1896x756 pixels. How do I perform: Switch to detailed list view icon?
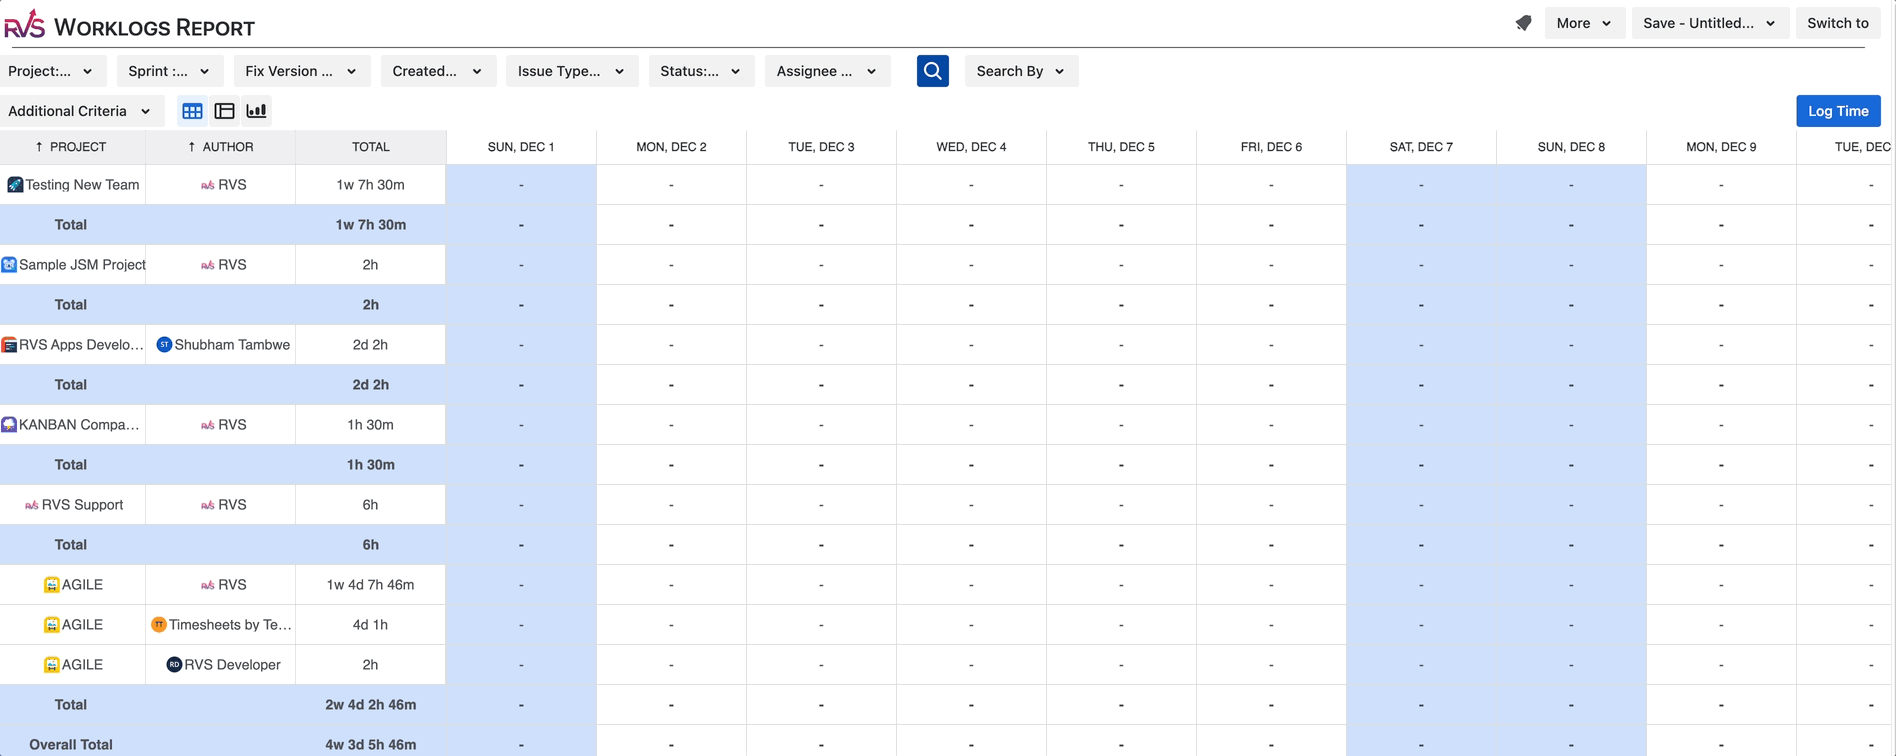[224, 111]
